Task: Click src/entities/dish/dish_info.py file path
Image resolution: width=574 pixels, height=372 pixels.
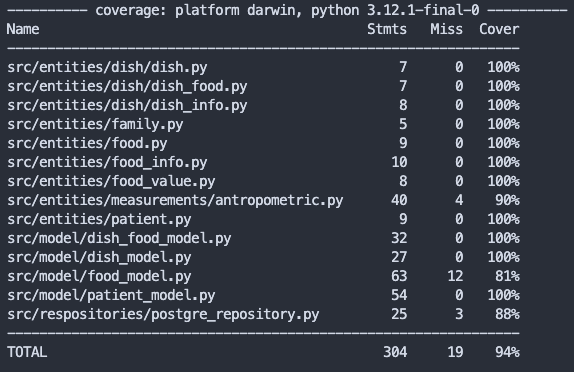Action: 127,105
